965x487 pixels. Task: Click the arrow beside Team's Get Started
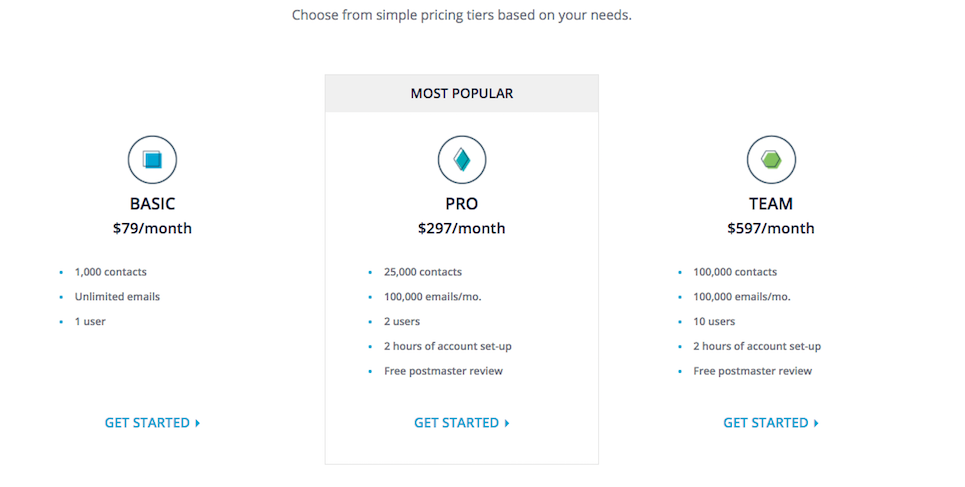816,423
